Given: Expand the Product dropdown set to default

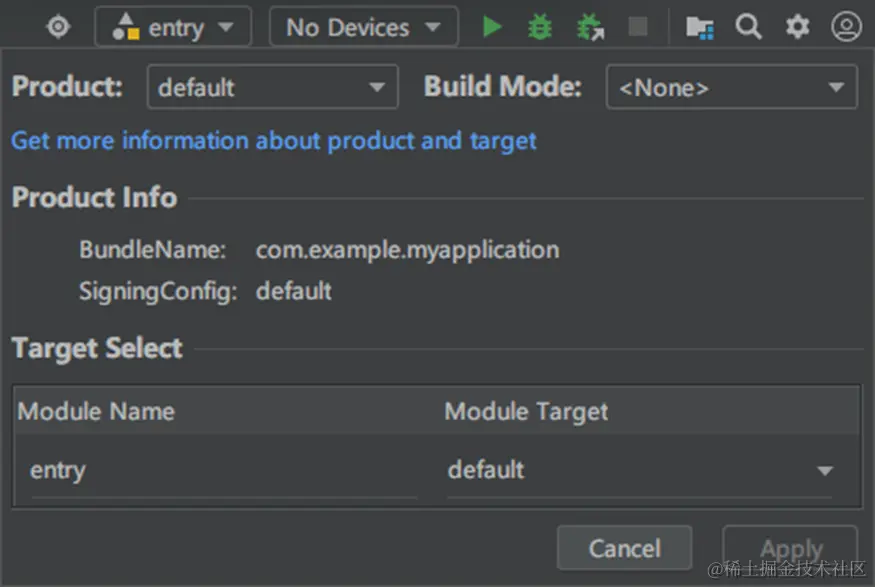Looking at the screenshot, I should pos(272,87).
